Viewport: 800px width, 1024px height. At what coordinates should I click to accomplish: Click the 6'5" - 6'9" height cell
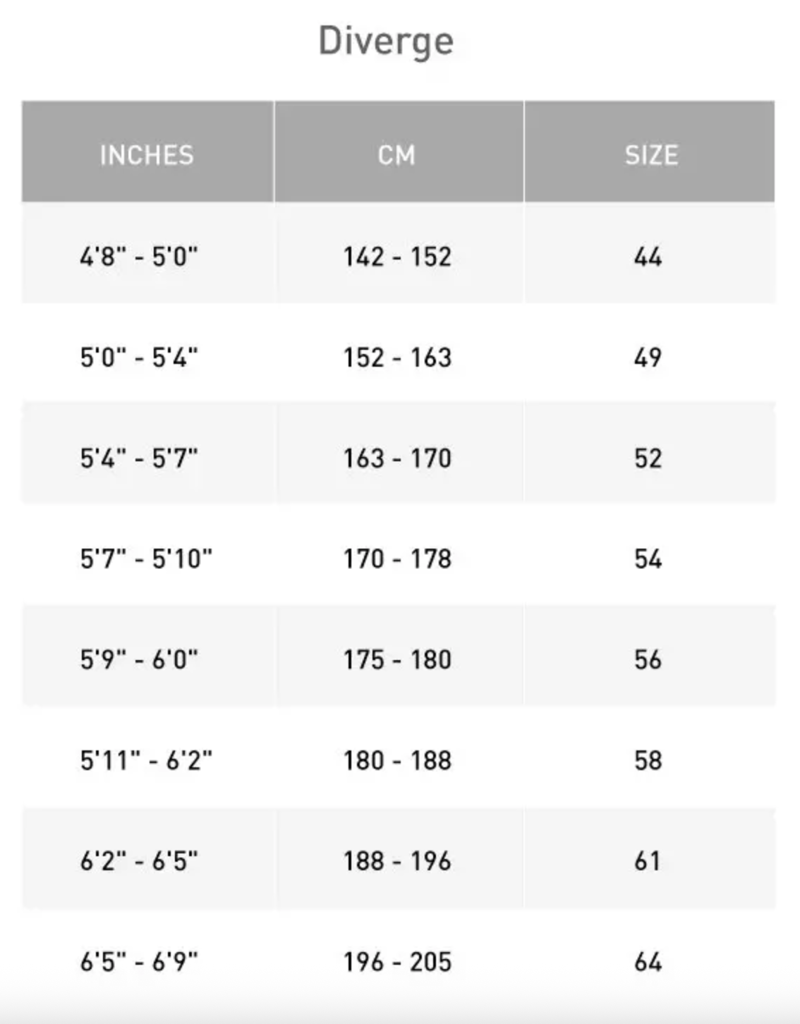(139, 962)
